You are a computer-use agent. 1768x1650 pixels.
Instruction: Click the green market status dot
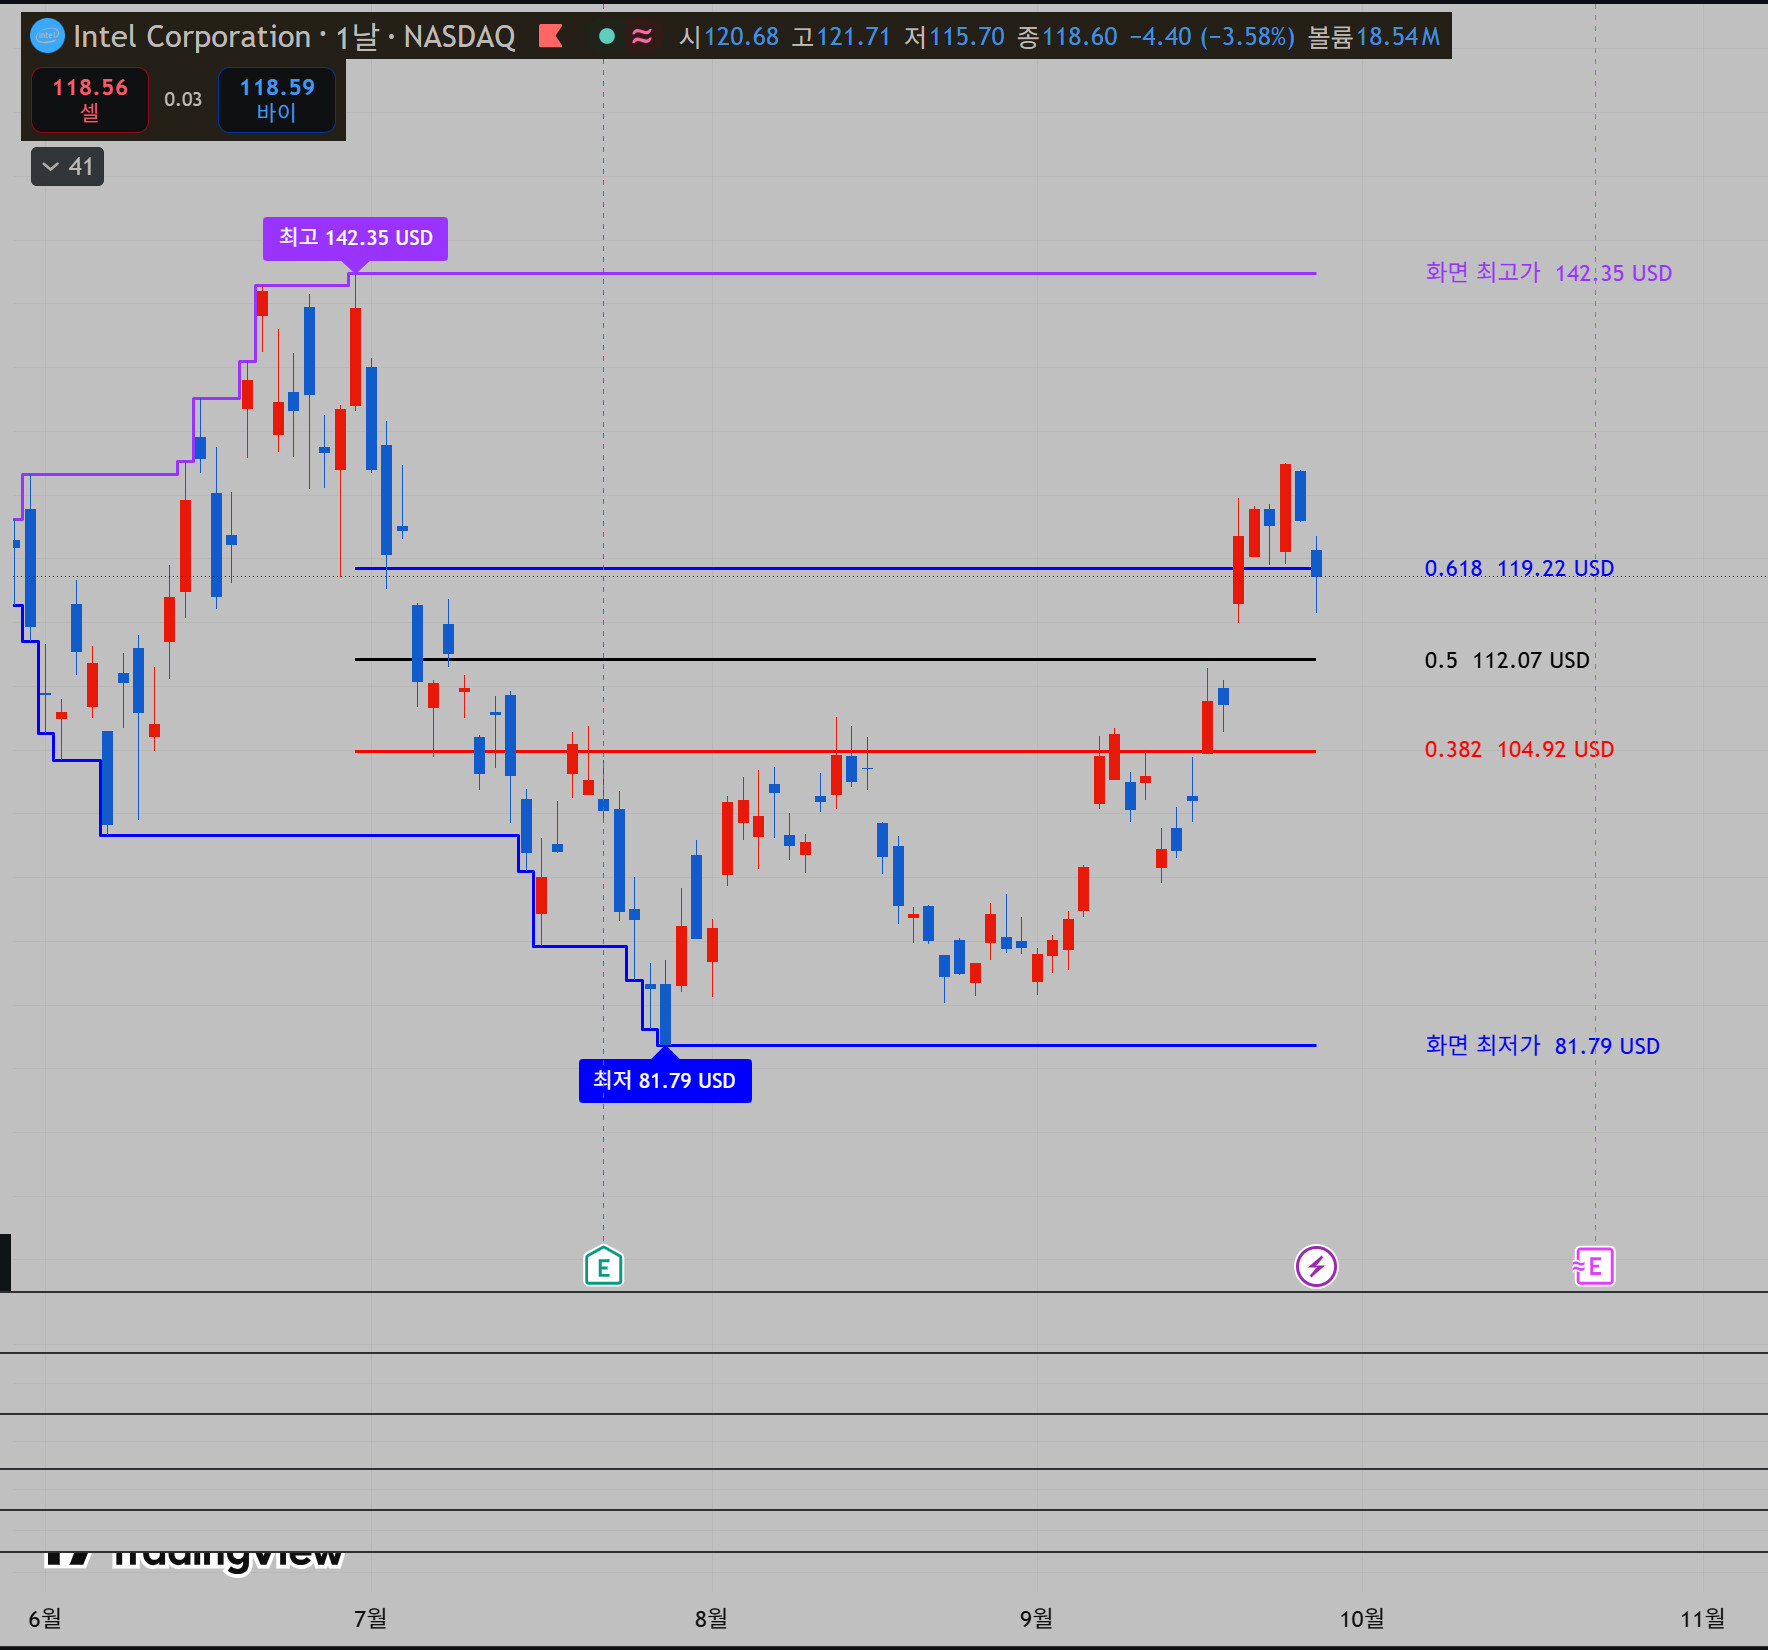click(606, 37)
